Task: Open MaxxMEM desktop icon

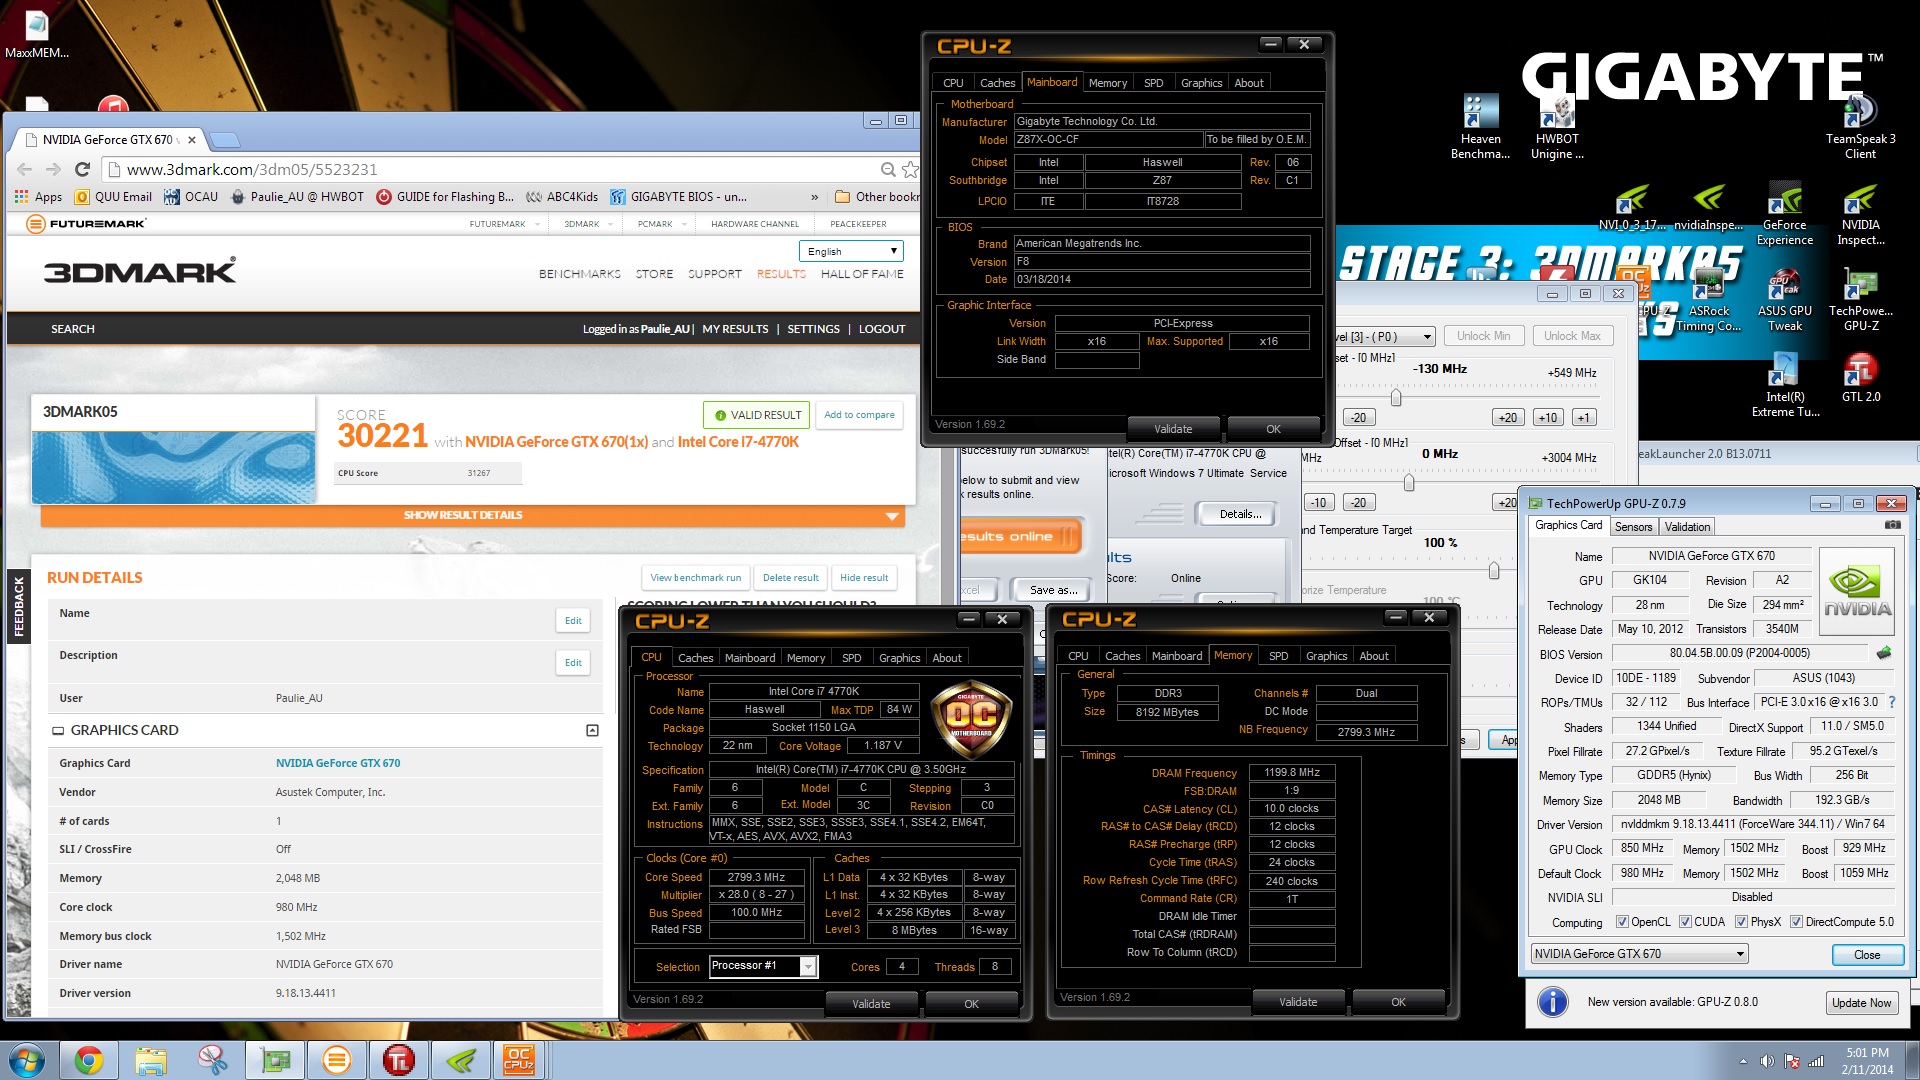Action: 36,35
